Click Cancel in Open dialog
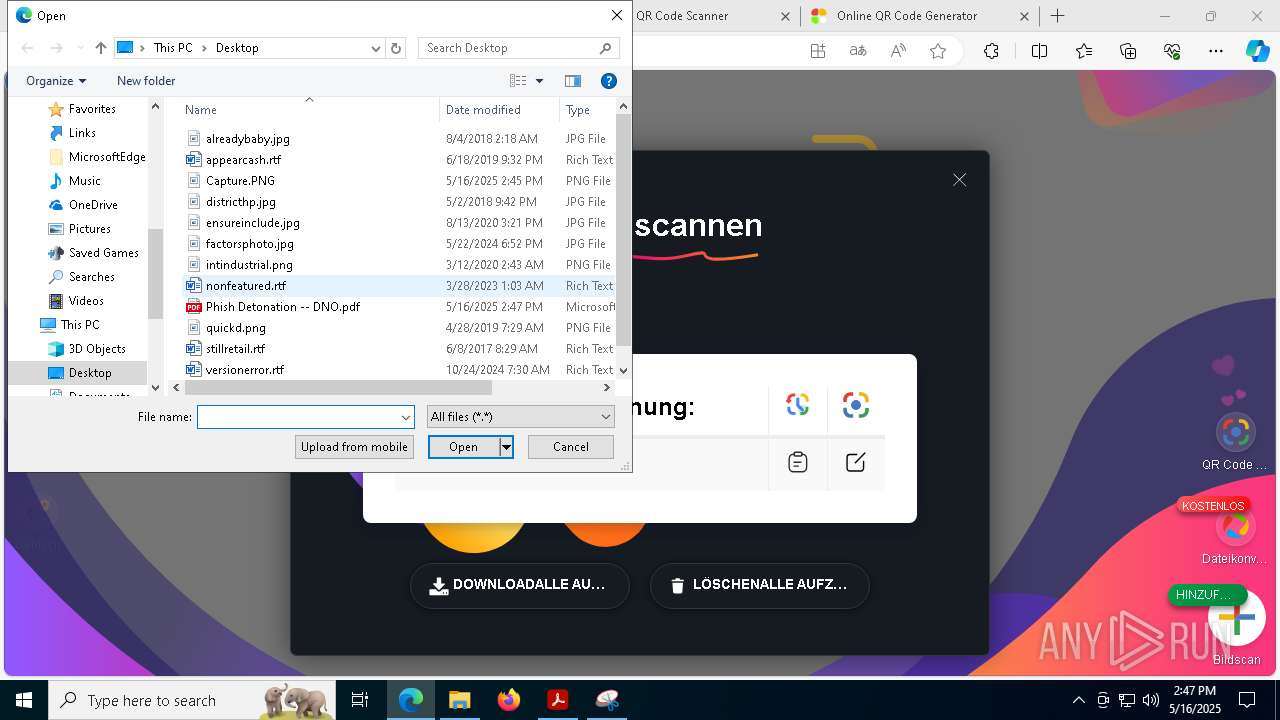This screenshot has height=720, width=1280. tap(571, 447)
